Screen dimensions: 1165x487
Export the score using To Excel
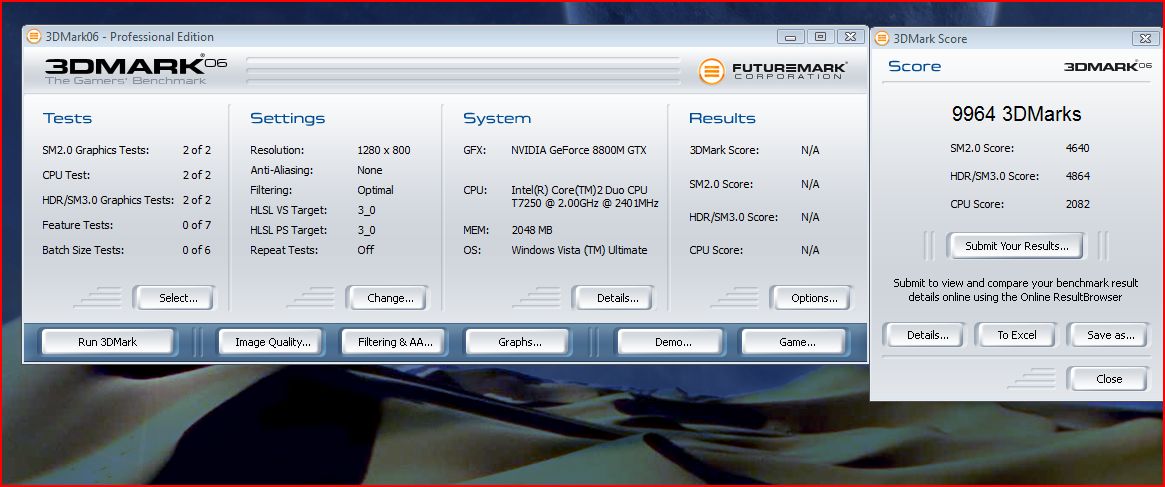coord(1016,335)
